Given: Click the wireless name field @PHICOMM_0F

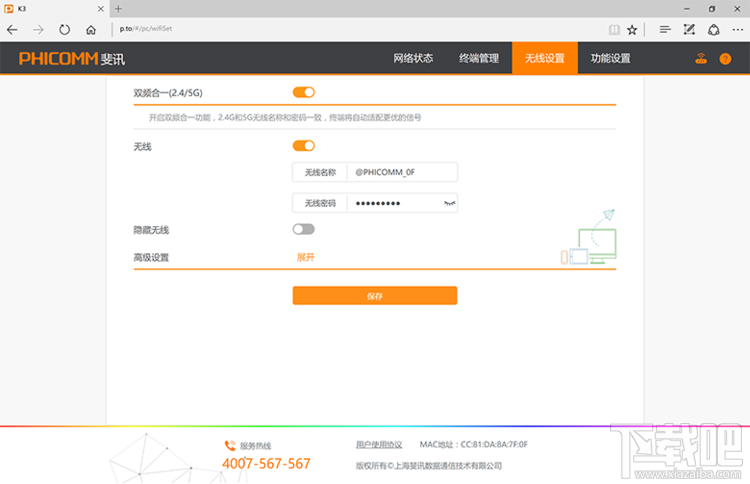Looking at the screenshot, I should click(402, 172).
